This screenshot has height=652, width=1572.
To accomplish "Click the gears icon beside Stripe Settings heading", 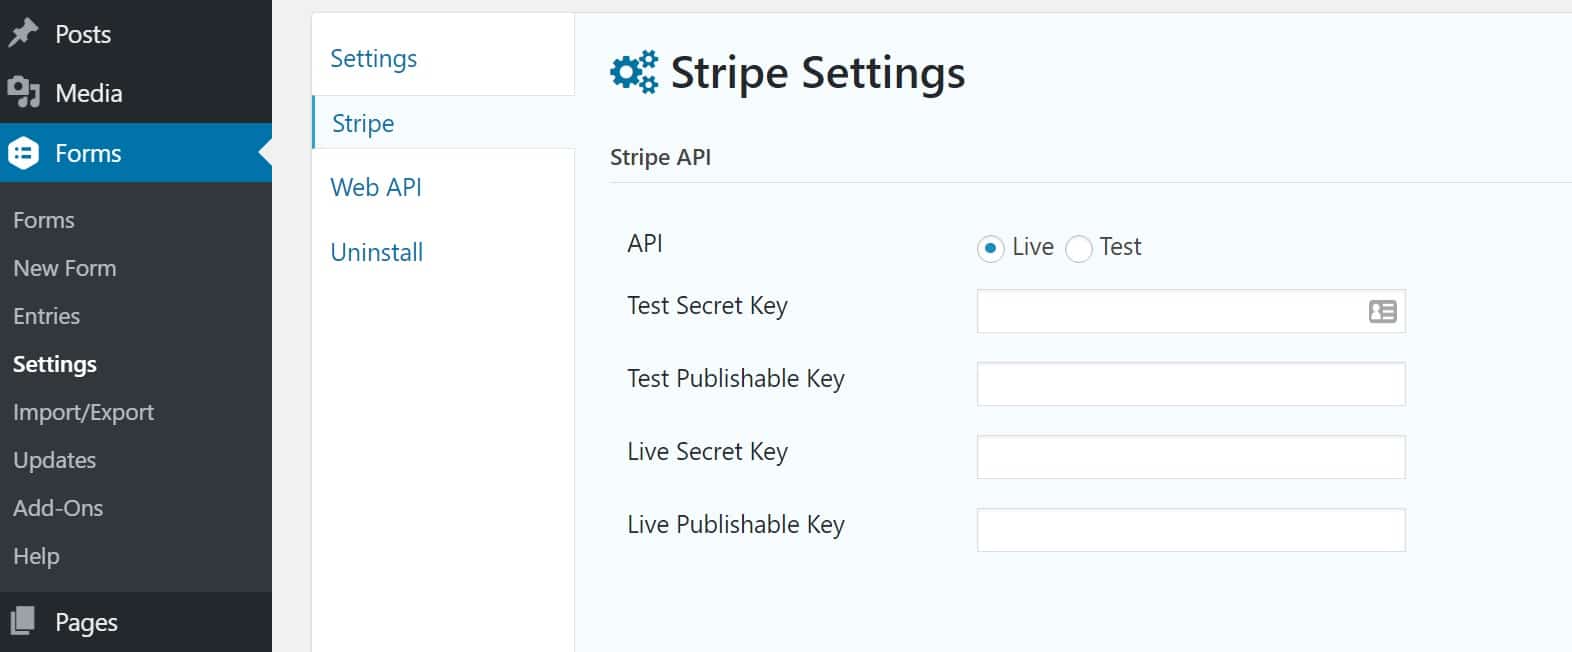I will [x=634, y=71].
